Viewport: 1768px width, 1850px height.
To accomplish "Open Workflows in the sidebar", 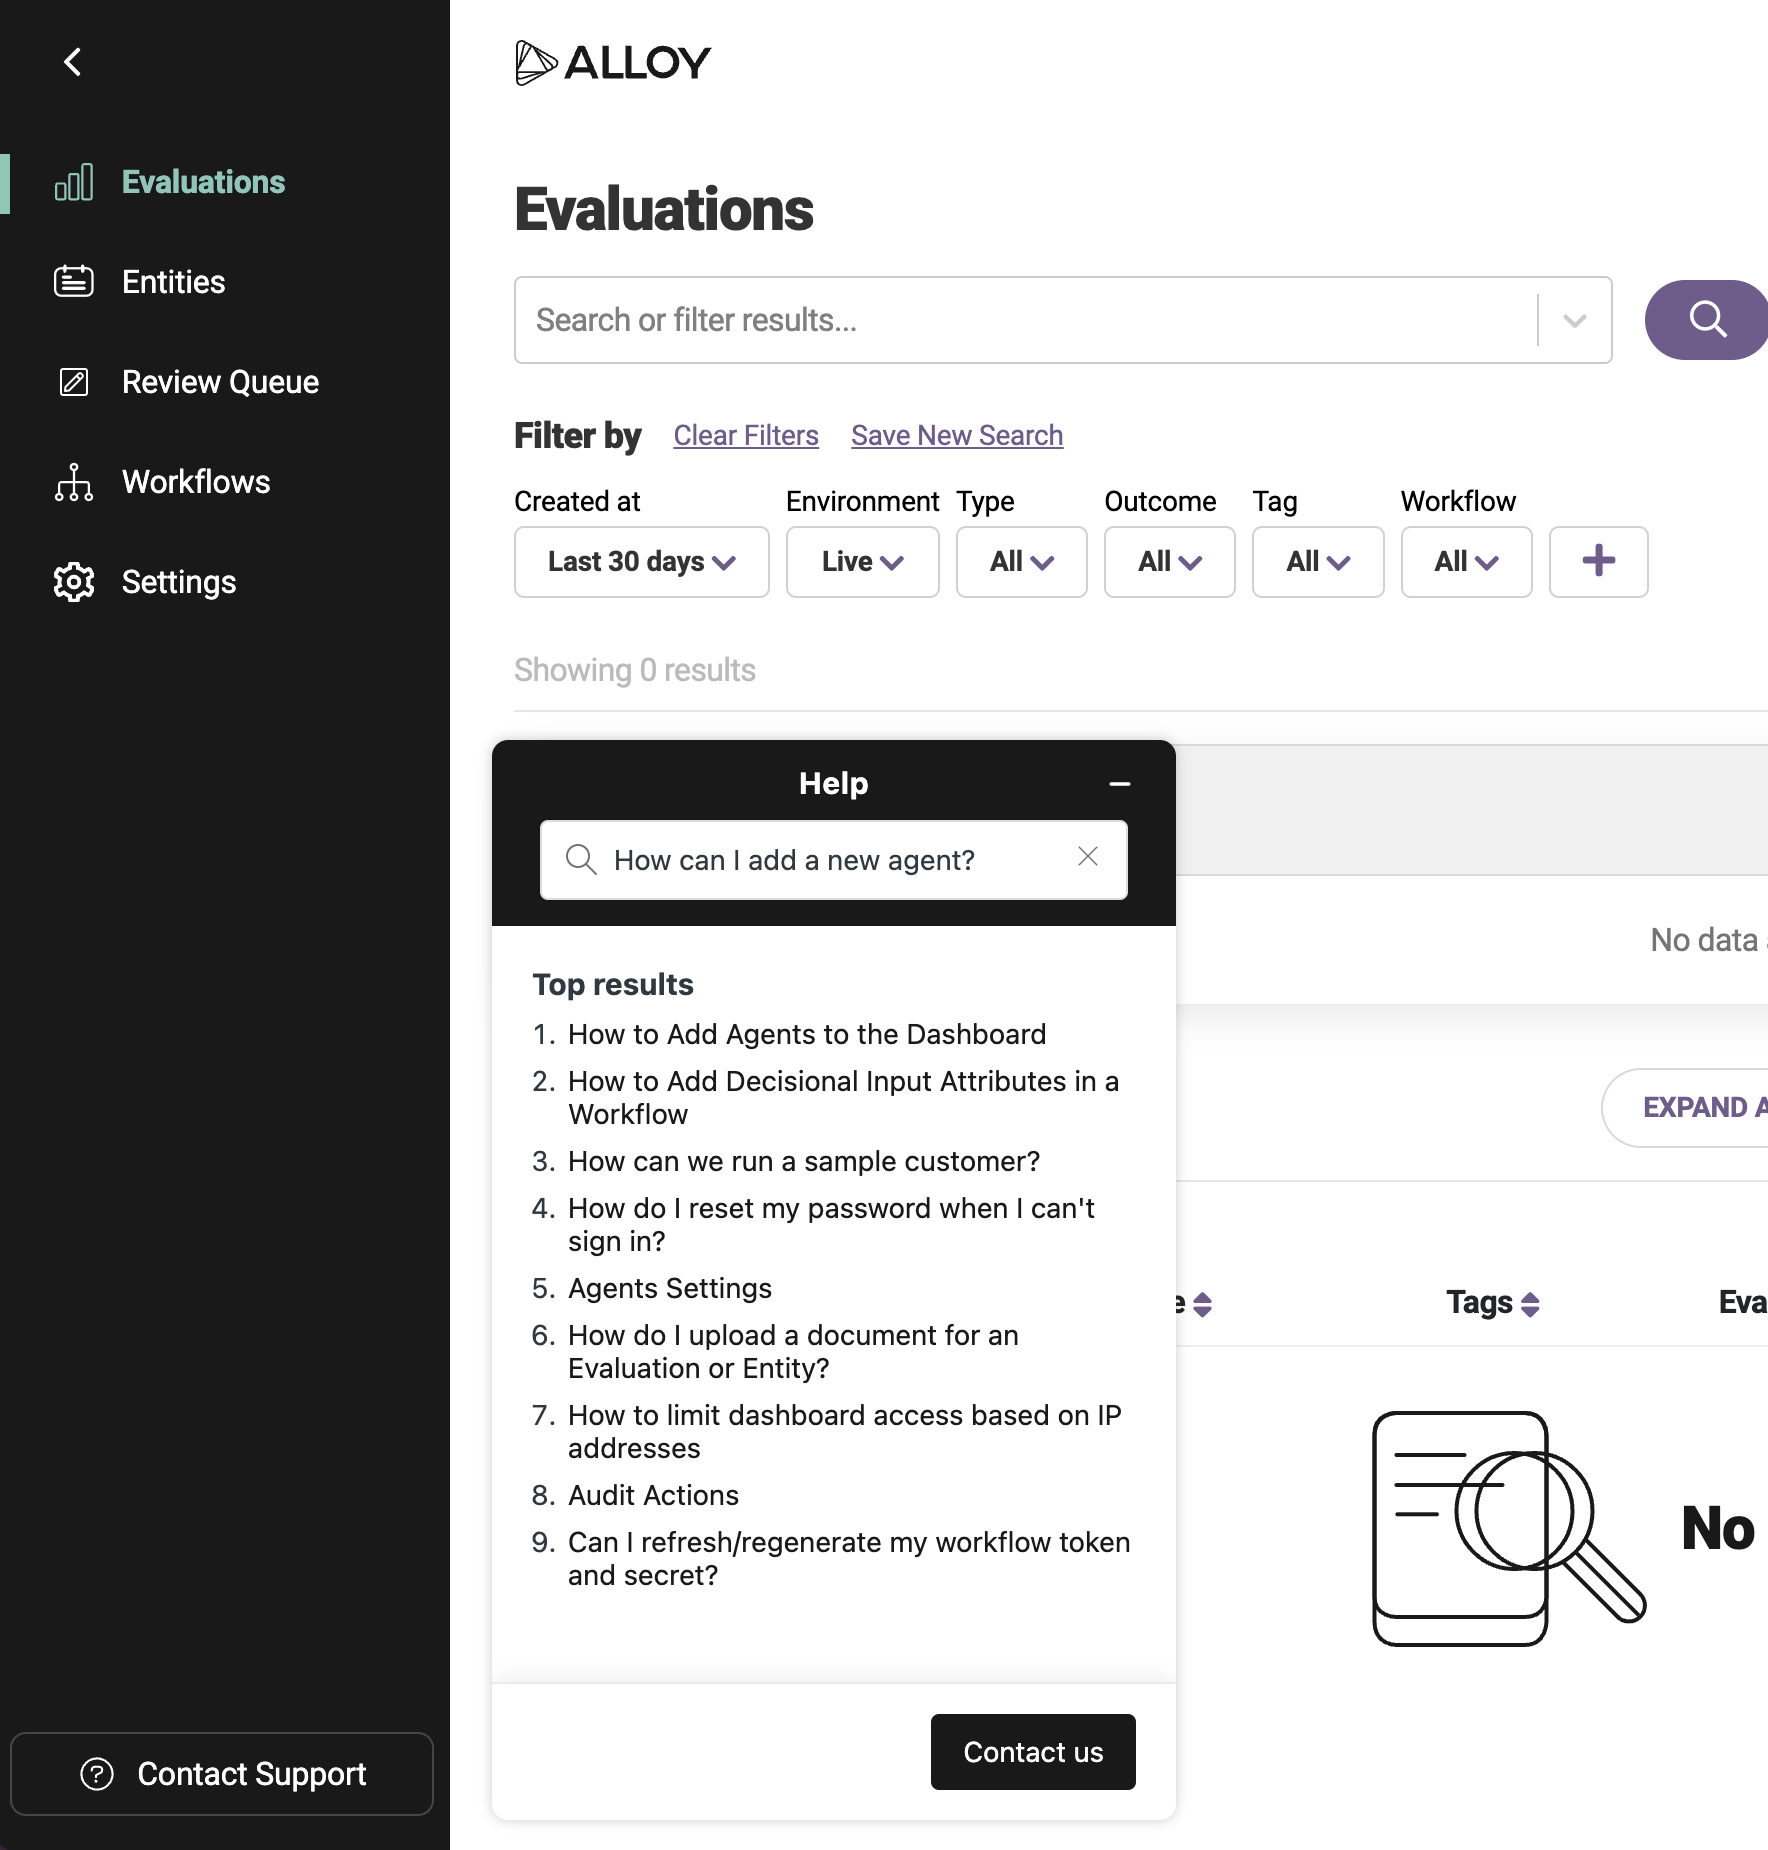I will (196, 482).
